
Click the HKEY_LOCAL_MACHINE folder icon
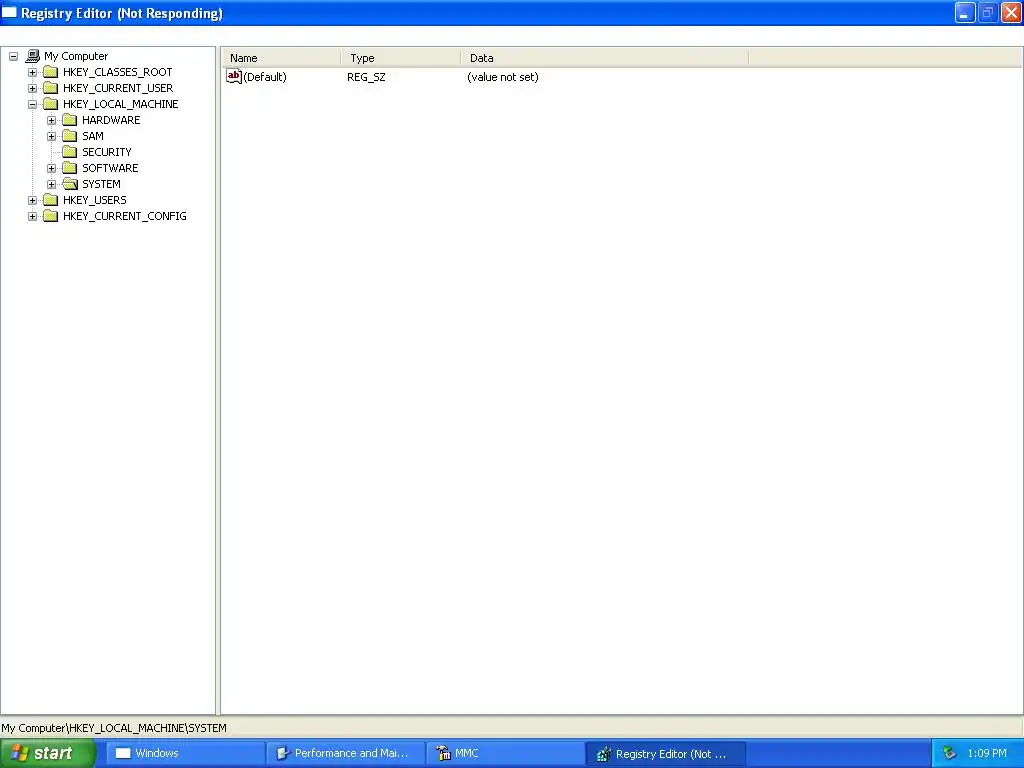click(x=50, y=104)
